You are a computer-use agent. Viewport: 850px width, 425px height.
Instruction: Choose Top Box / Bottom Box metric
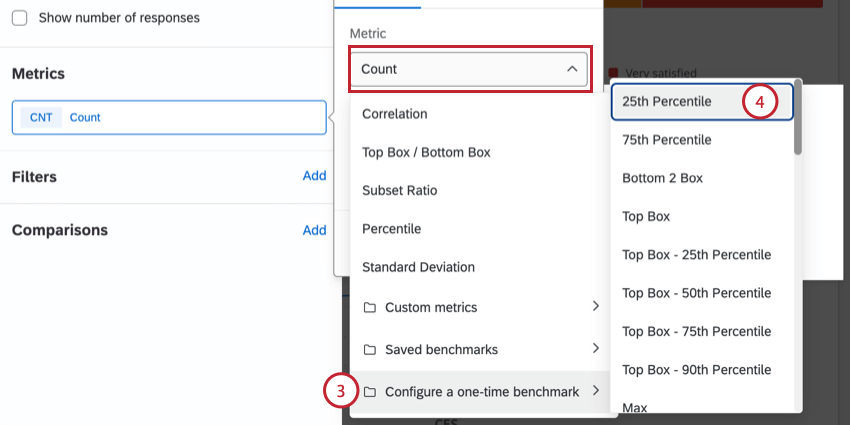(x=426, y=152)
